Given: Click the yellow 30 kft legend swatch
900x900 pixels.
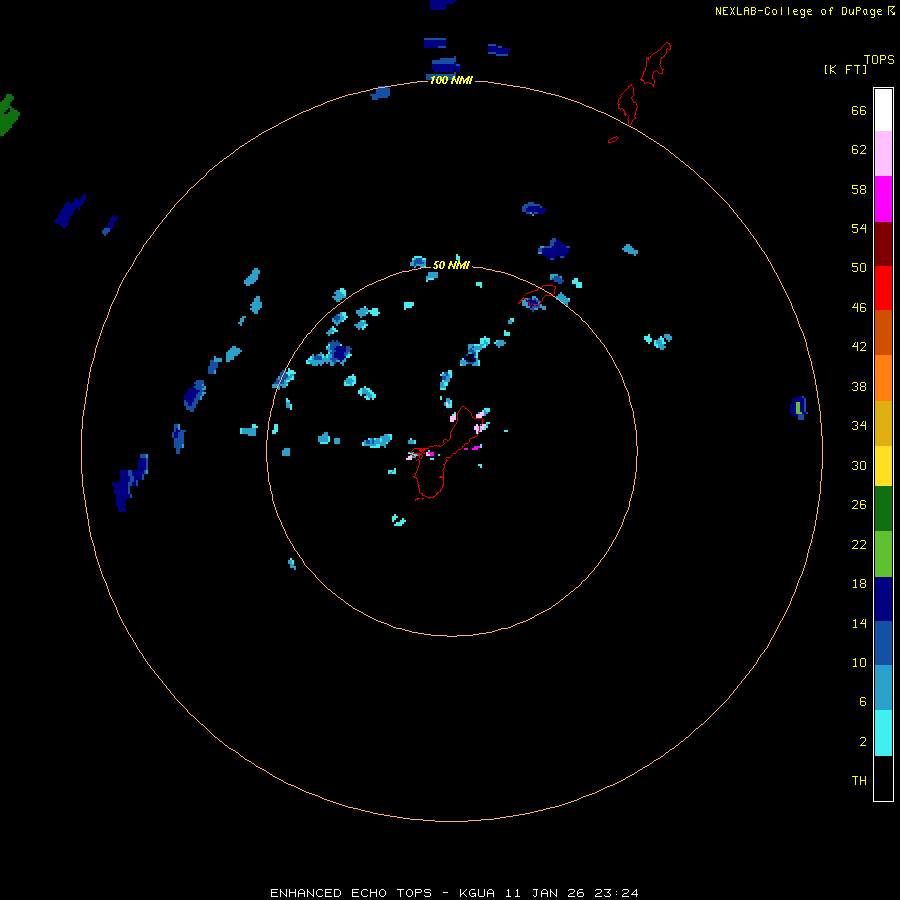Looking at the screenshot, I should 883,466.
